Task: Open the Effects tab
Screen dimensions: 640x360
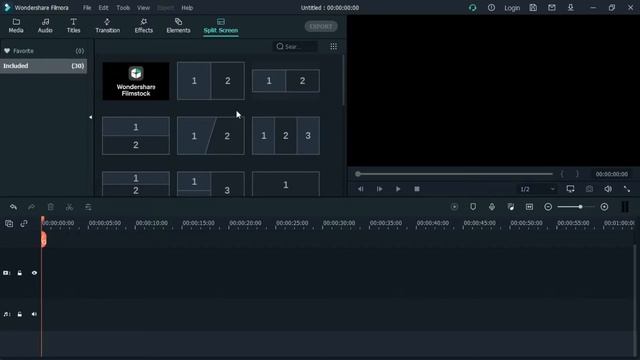Action: pos(144,26)
